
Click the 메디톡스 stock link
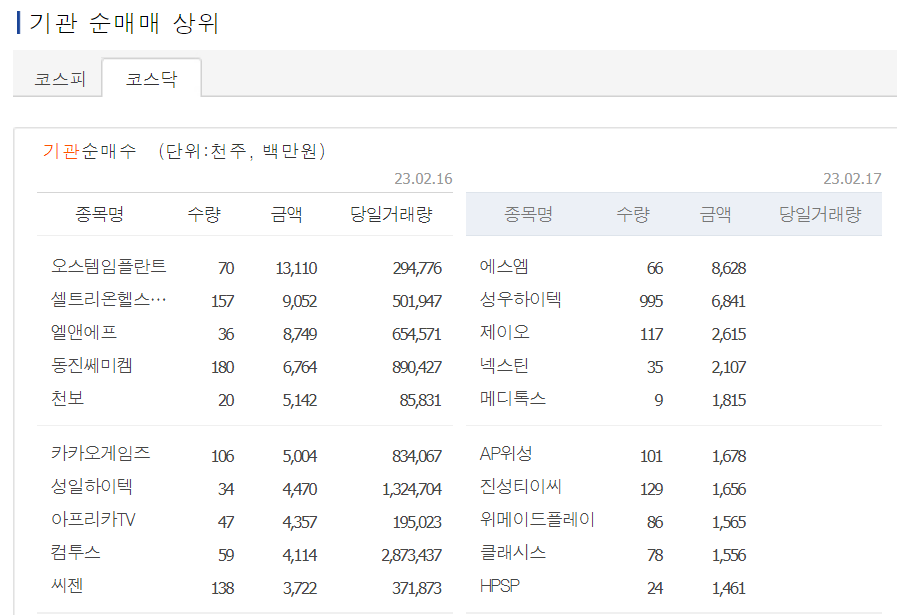513,399
